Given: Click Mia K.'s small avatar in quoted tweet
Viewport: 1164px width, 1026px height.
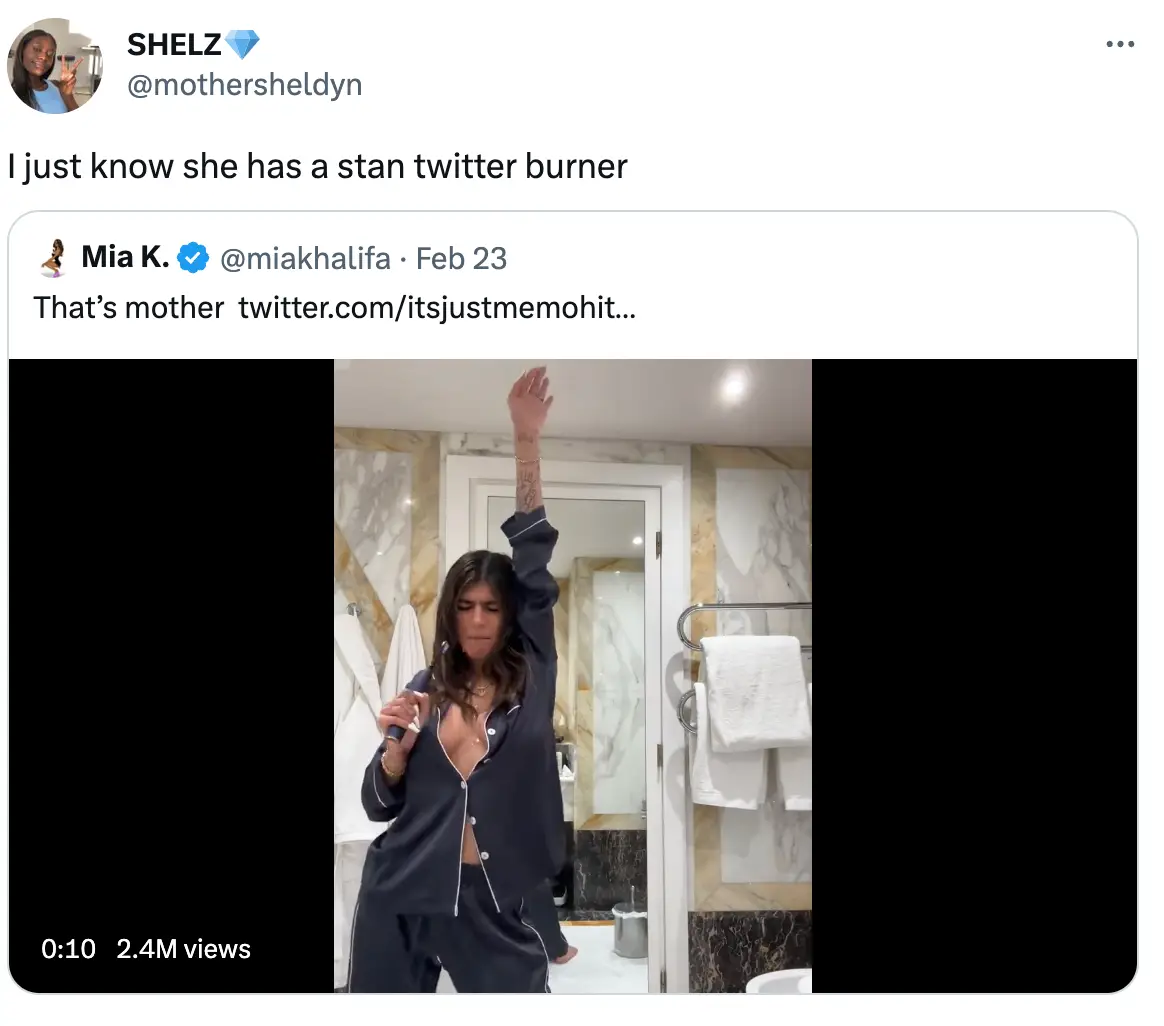Looking at the screenshot, I should [x=53, y=259].
